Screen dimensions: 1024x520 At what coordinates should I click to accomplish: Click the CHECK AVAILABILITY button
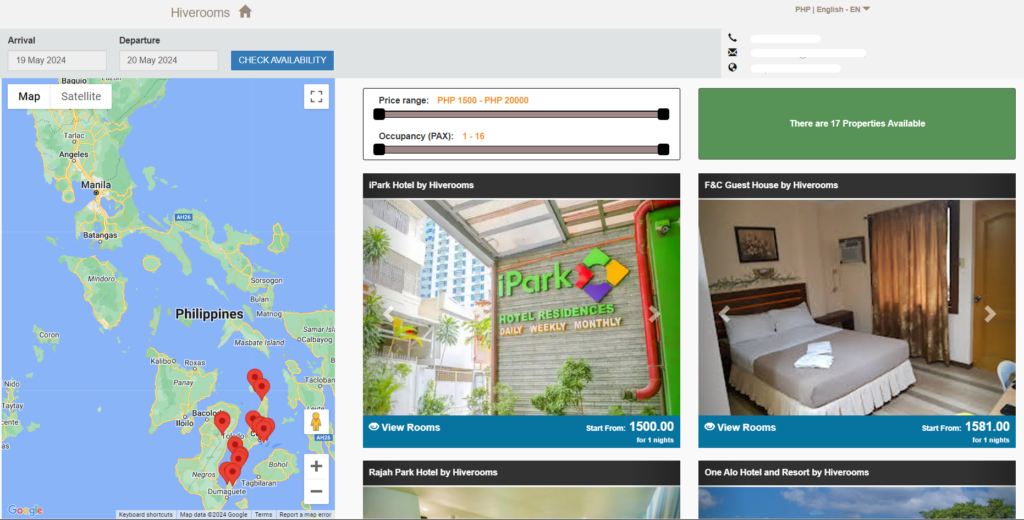(282, 60)
